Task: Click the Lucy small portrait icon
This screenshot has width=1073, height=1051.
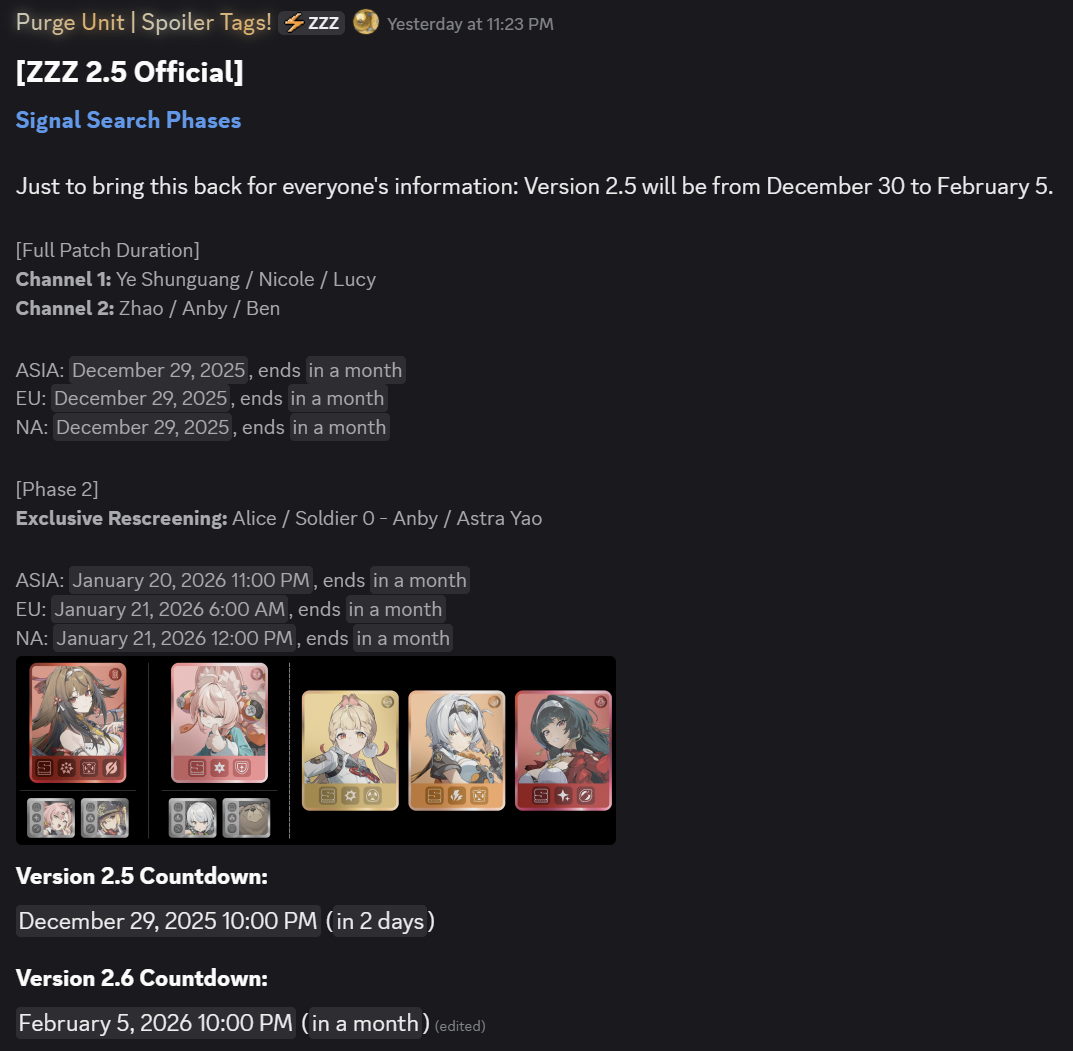Action: tap(105, 818)
